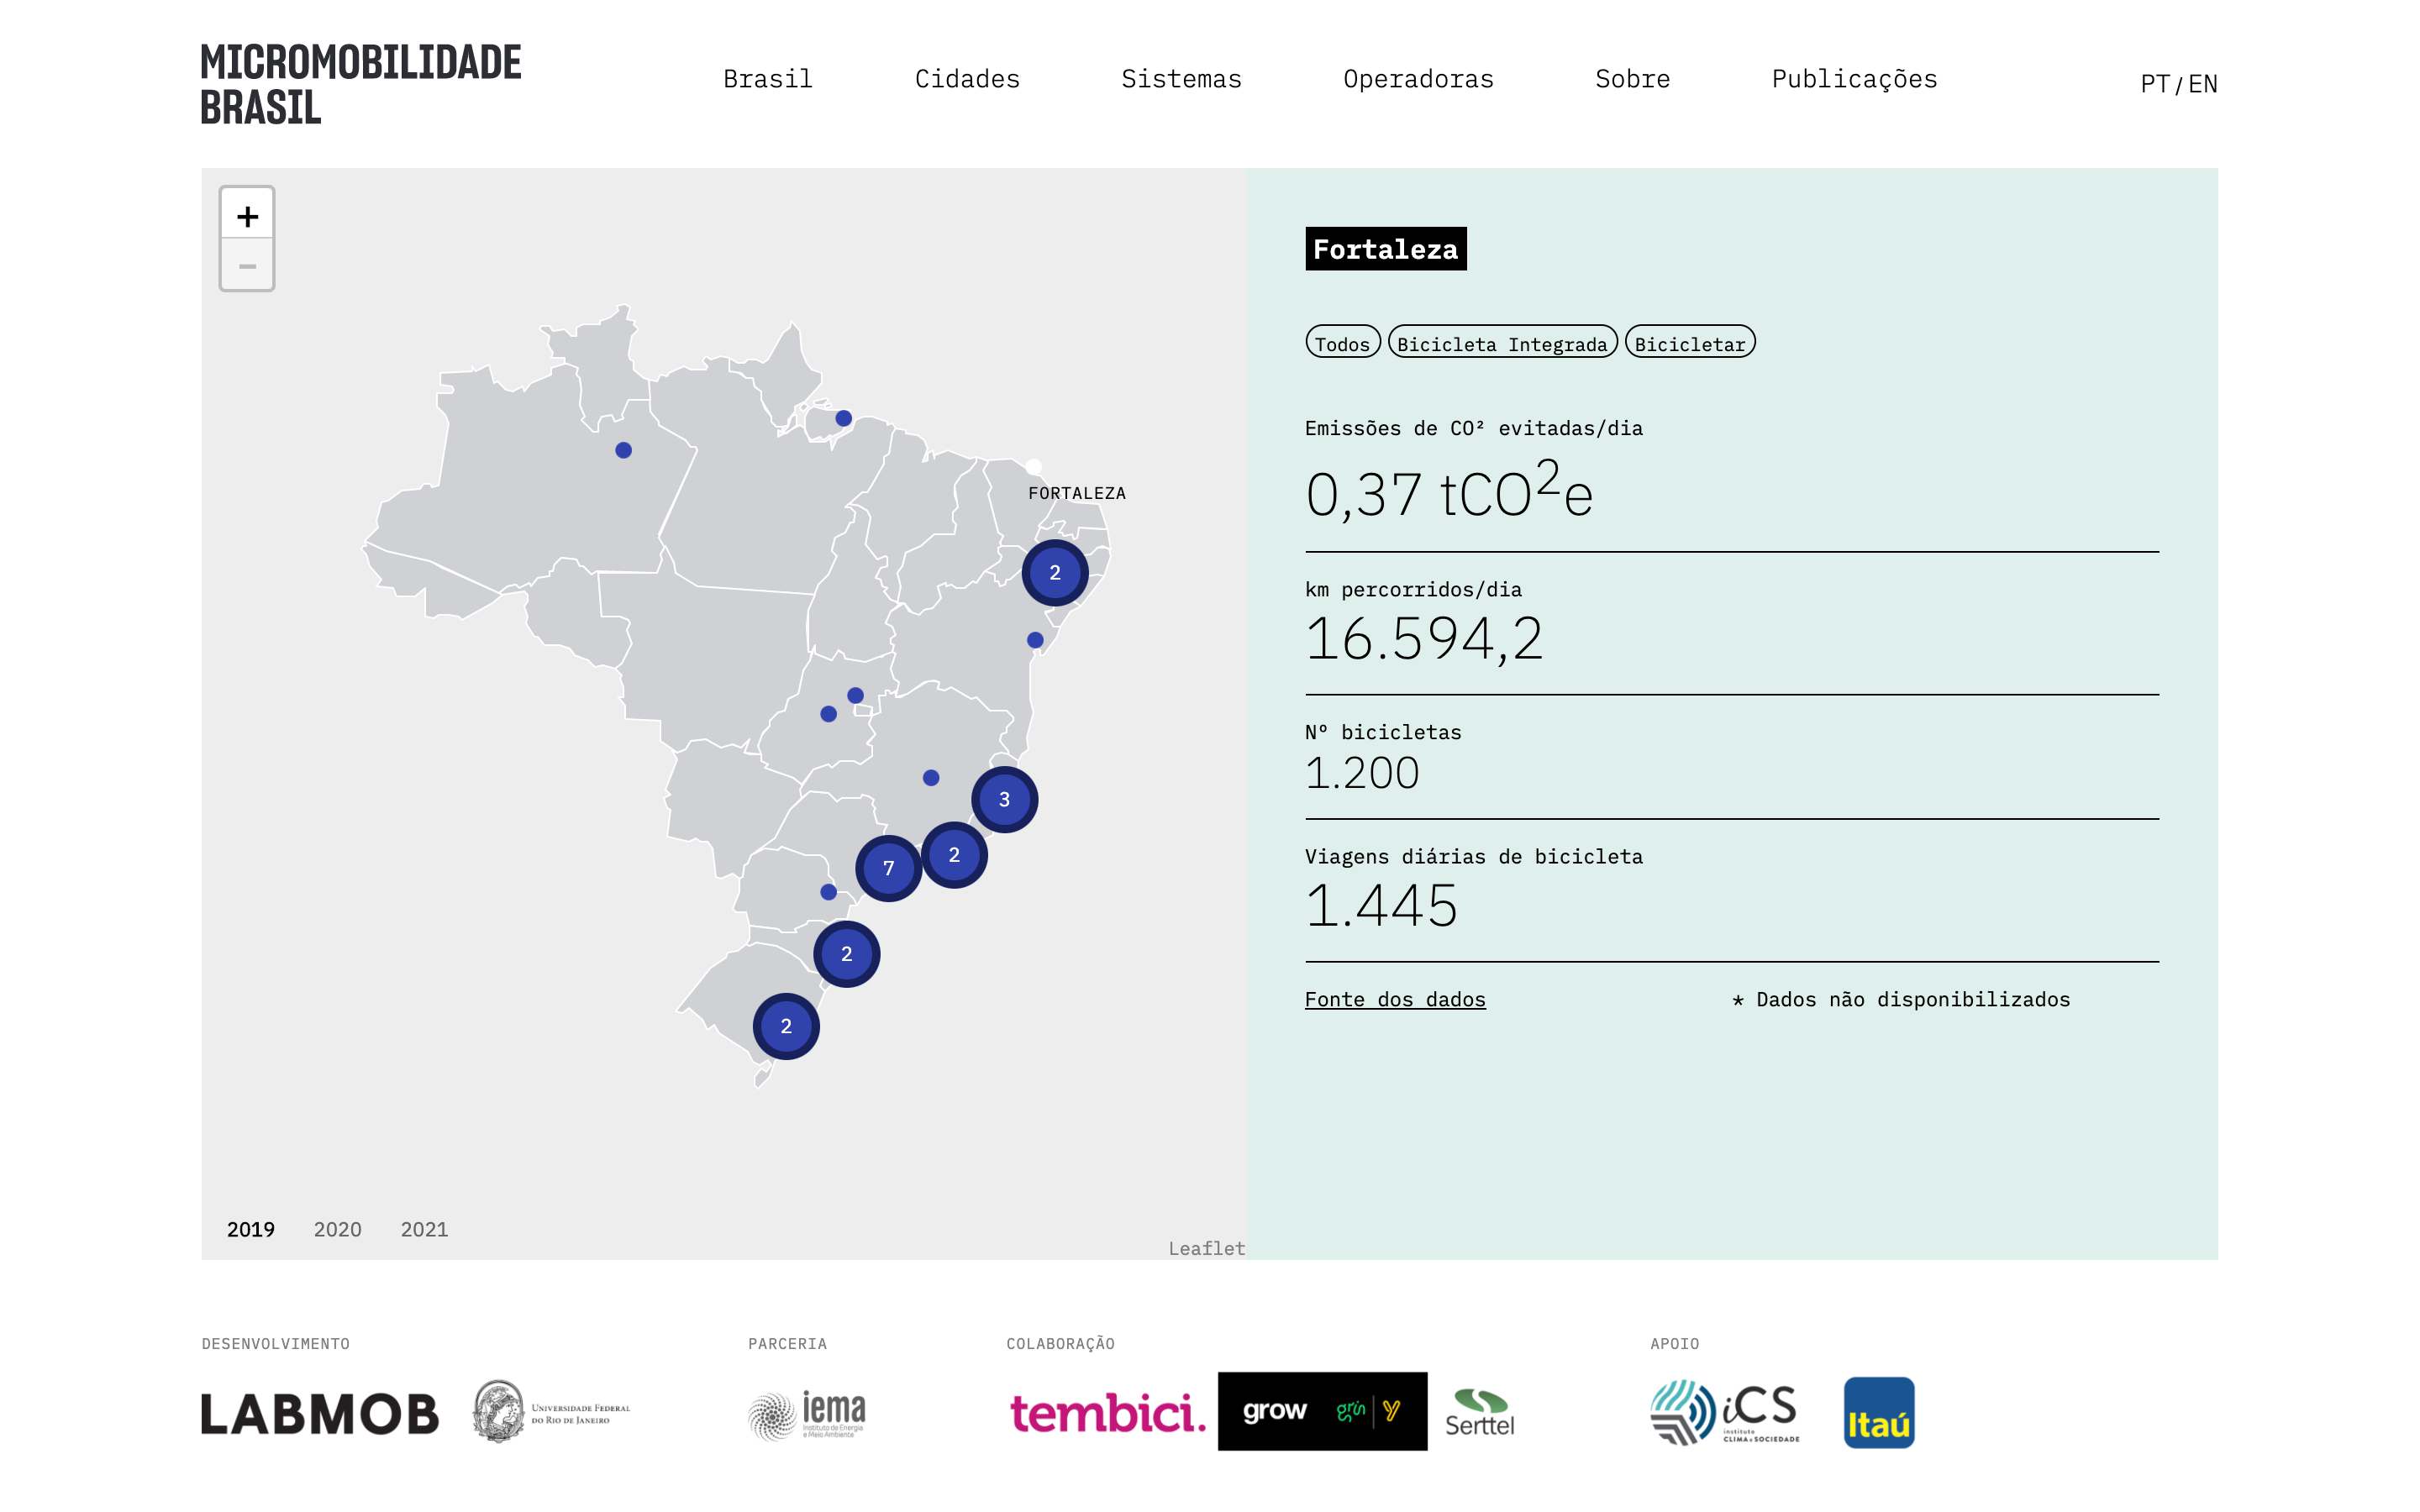Click the LABMOB logo
Screen dimensions: 2420x1512
tap(320, 1413)
